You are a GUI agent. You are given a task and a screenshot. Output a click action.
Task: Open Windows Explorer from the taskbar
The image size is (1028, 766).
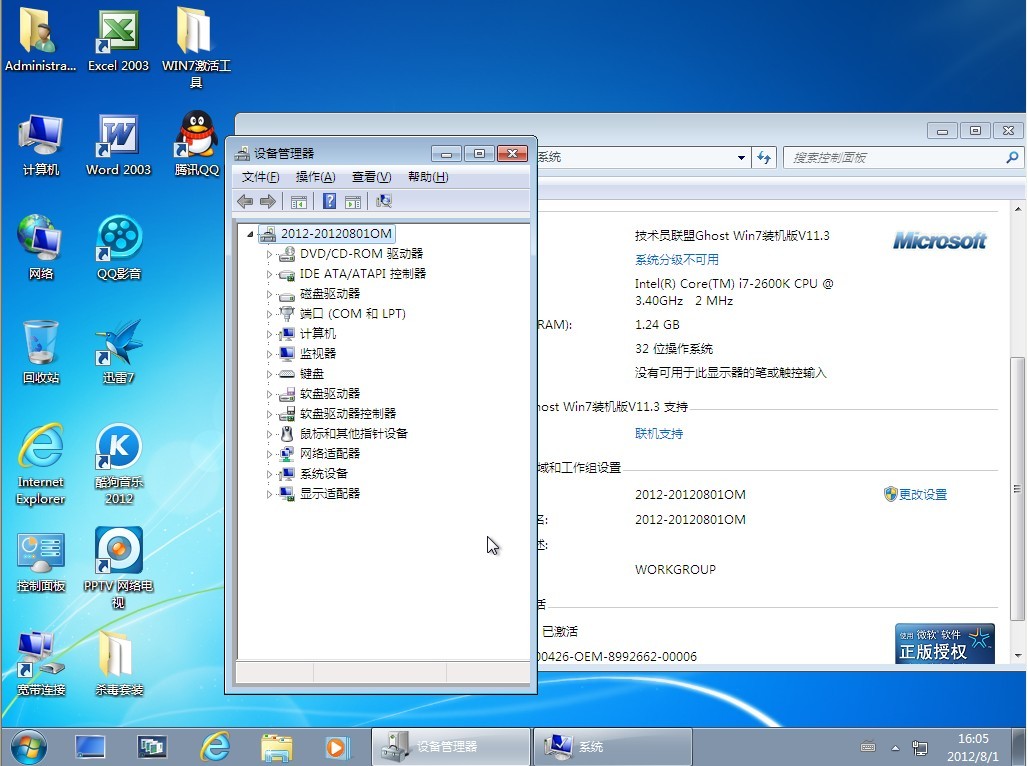[277, 747]
